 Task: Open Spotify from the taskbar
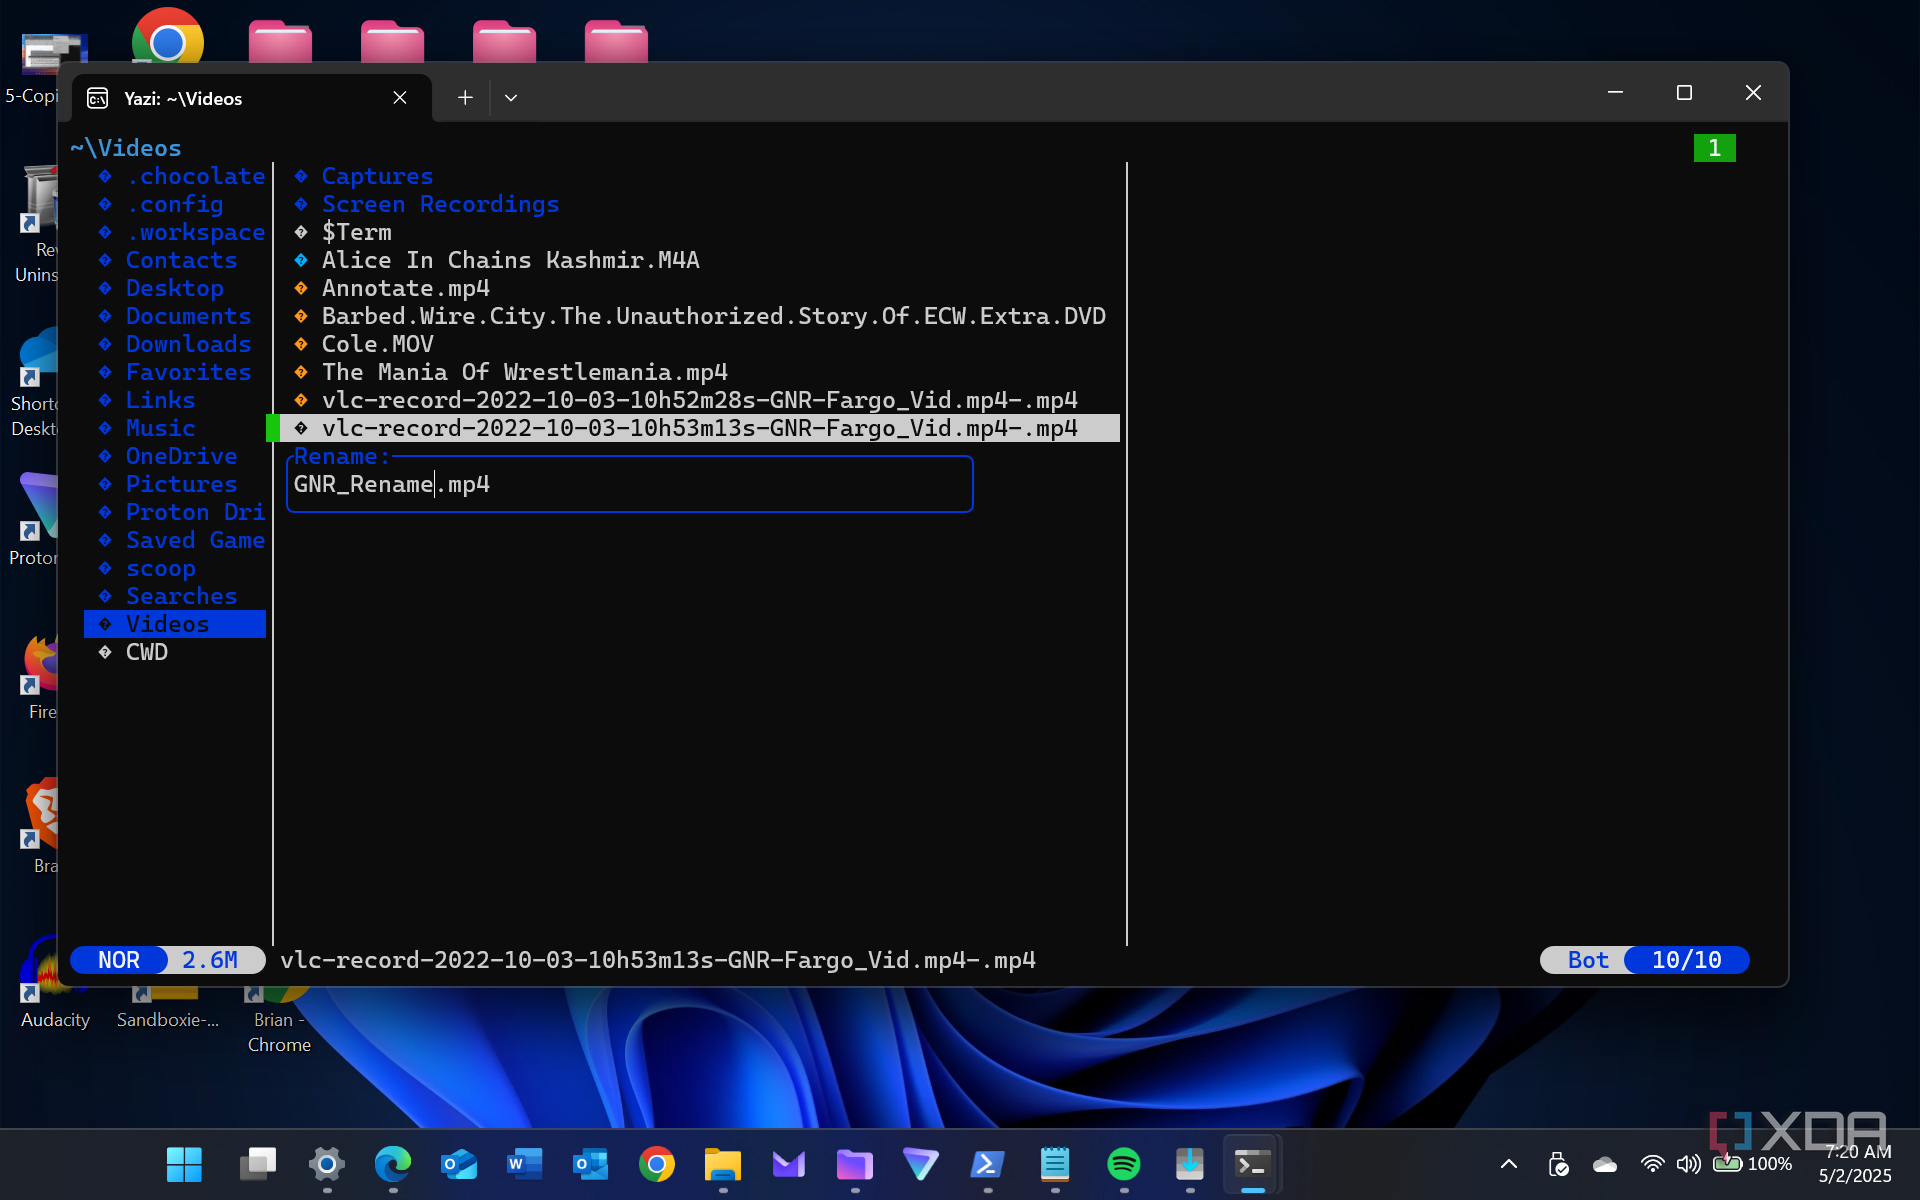coord(1122,1164)
